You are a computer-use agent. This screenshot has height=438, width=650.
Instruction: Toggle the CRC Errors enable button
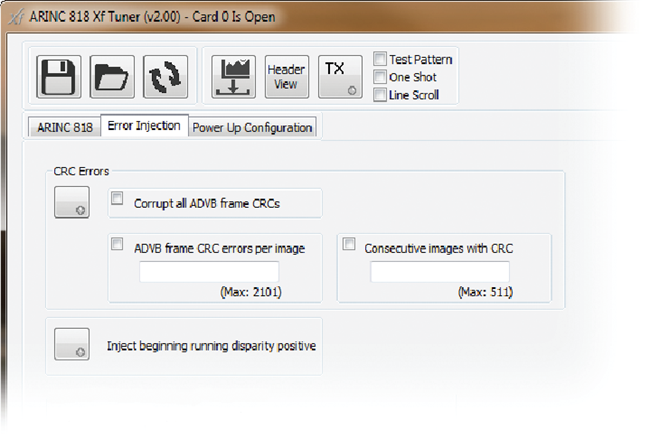click(72, 202)
